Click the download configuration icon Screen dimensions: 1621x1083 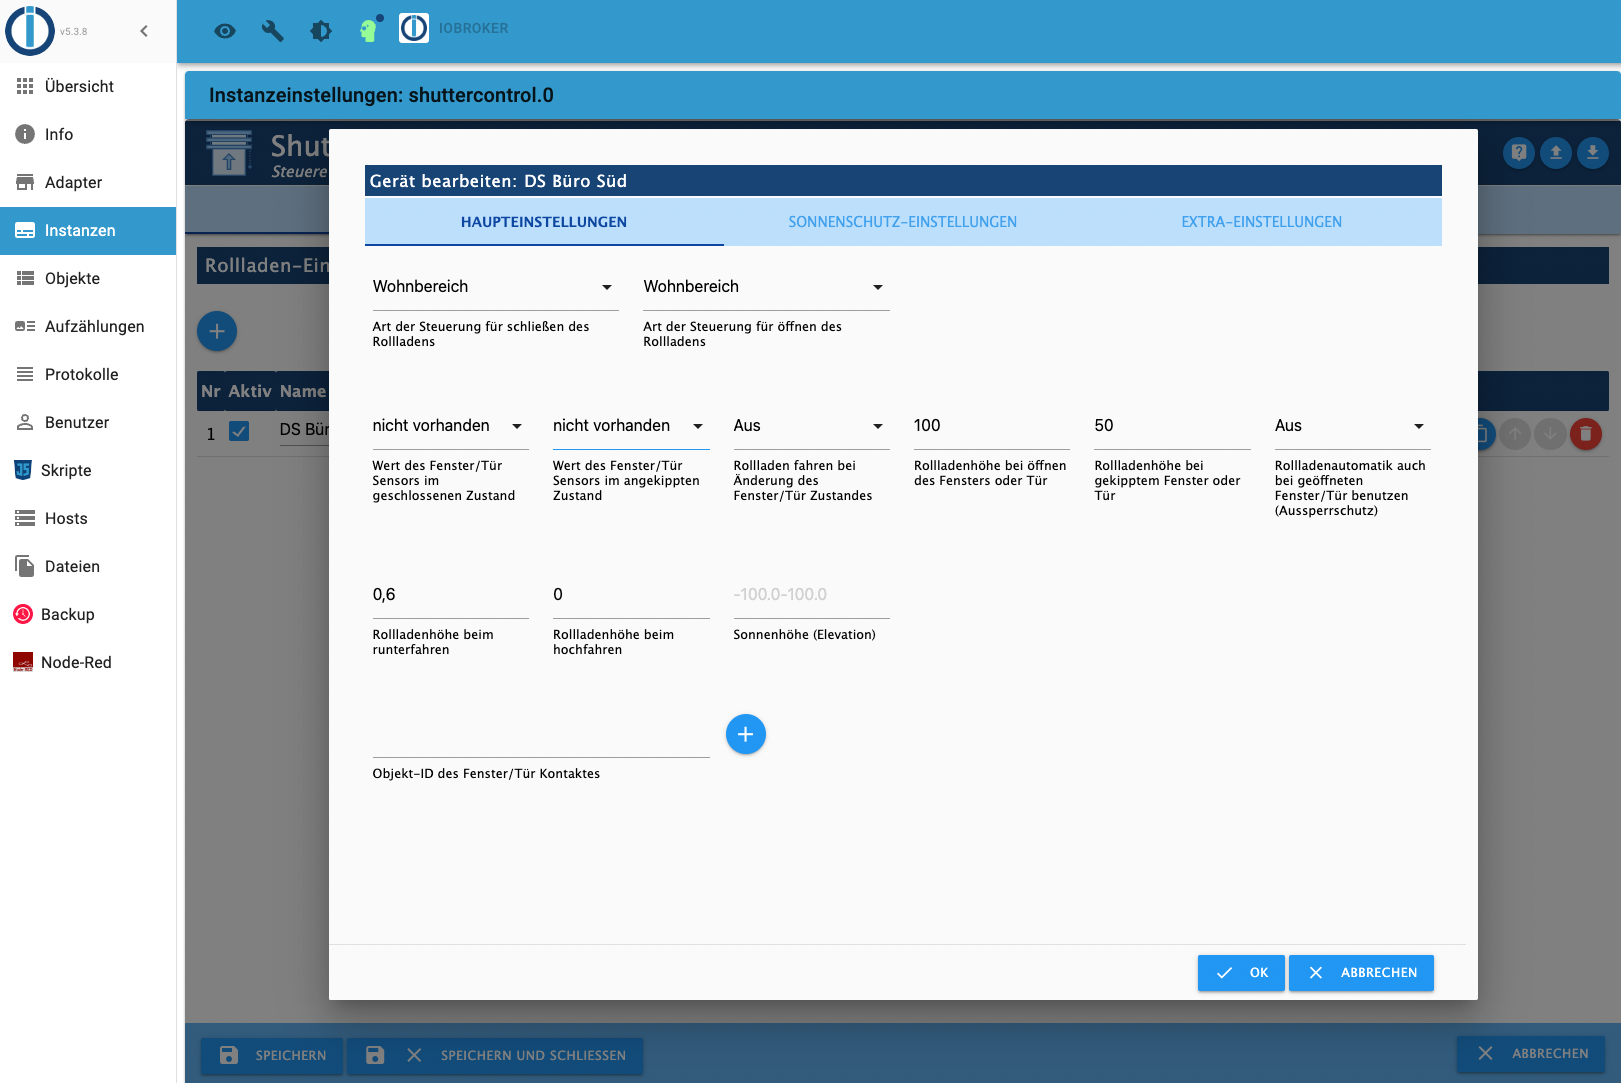pyautogui.click(x=1593, y=153)
